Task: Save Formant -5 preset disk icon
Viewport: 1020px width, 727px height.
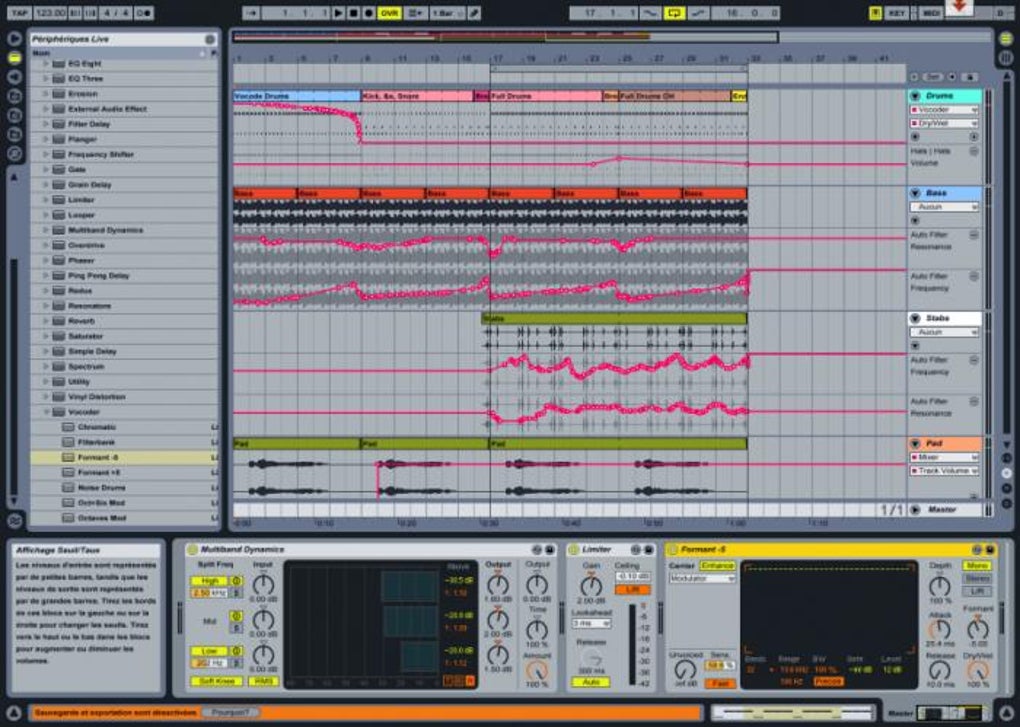Action: (x=989, y=549)
